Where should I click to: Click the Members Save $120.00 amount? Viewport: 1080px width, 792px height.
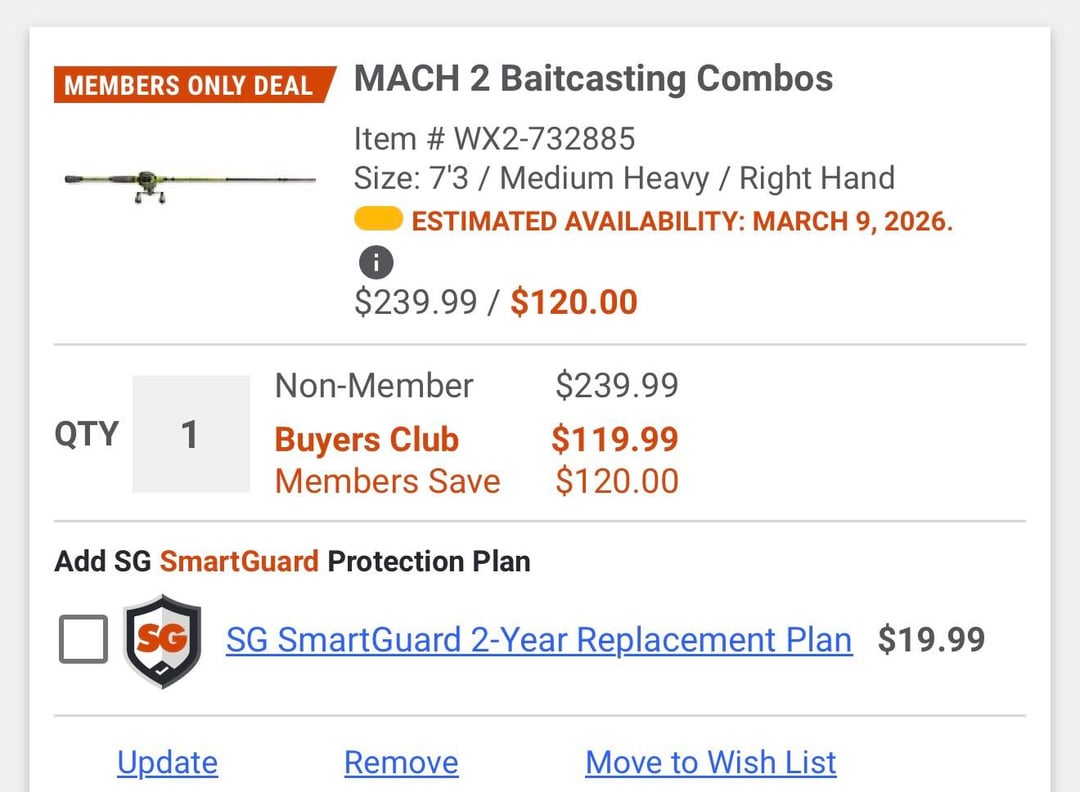pos(617,481)
